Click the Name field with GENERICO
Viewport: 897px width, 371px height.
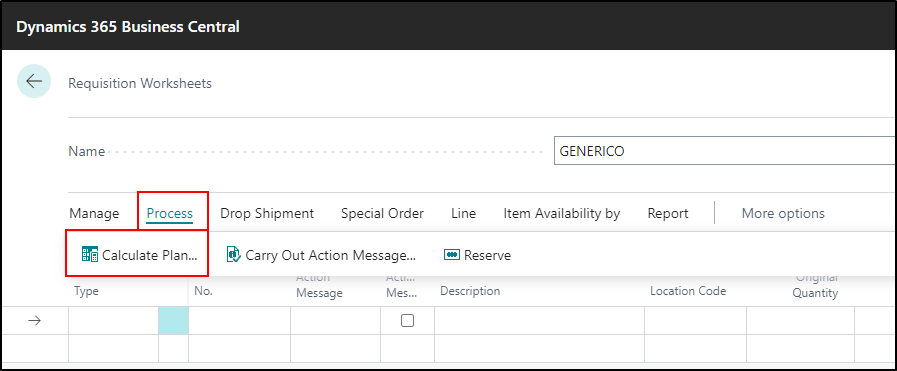pyautogui.click(x=725, y=151)
